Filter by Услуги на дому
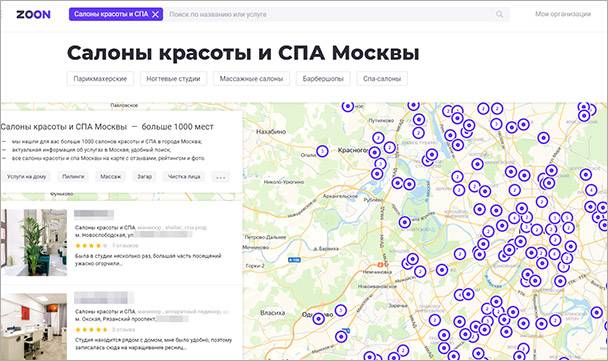Image resolution: width=608 pixels, height=361 pixels. pyautogui.click(x=26, y=177)
